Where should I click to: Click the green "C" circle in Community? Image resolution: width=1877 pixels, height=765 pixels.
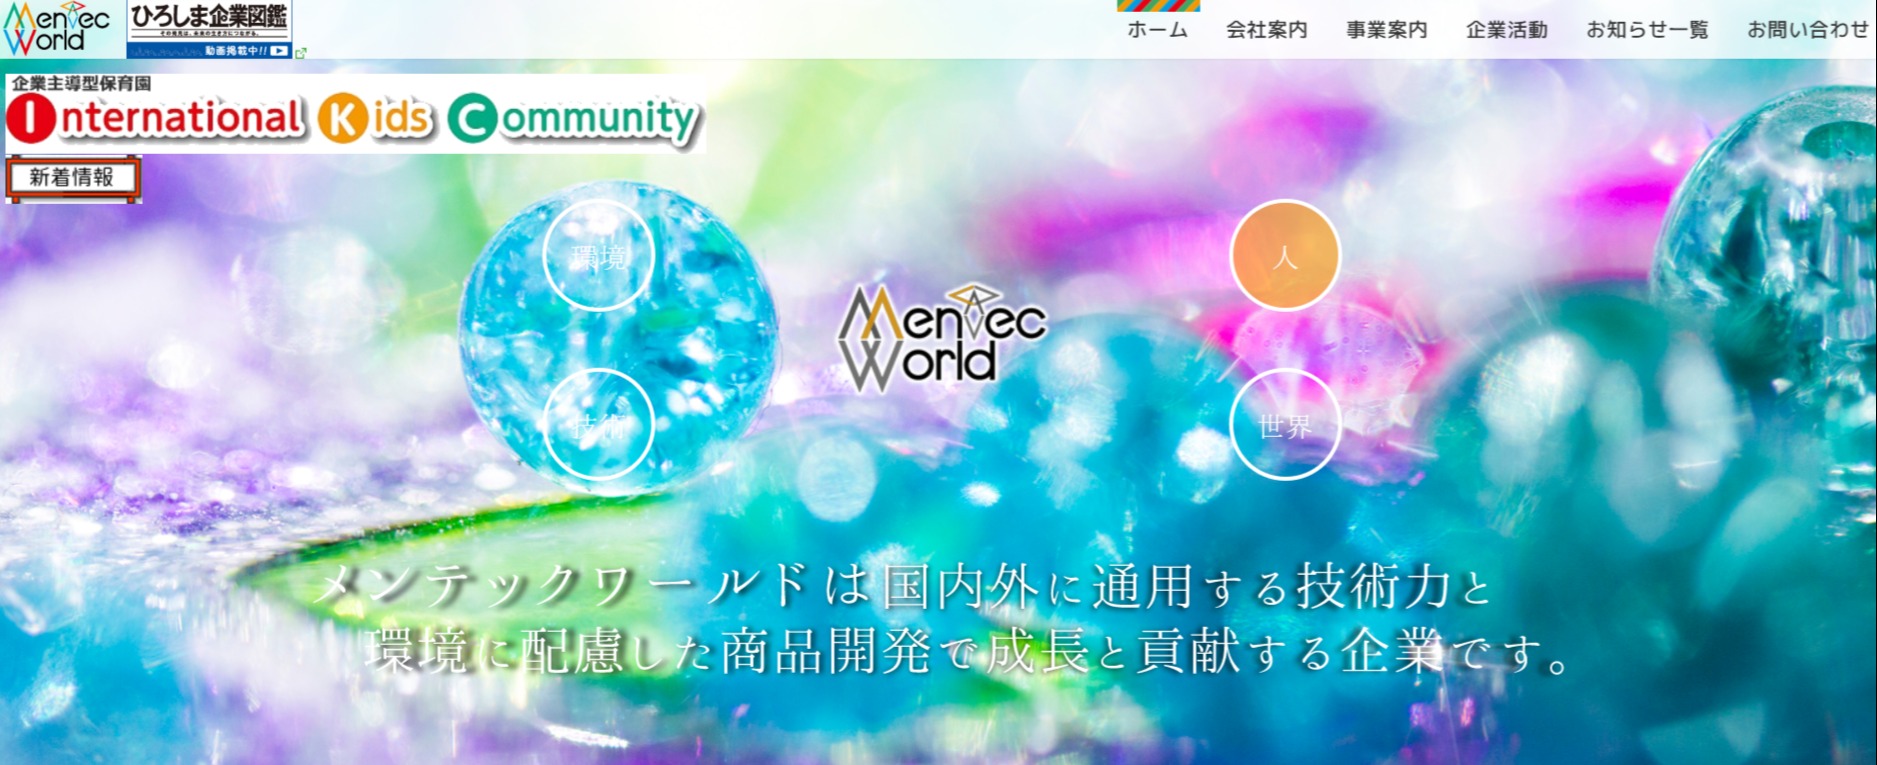tap(472, 119)
